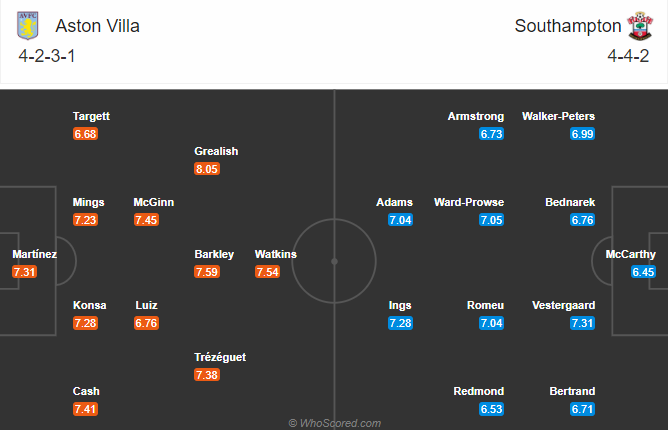Screen dimensions: 668x430
Task: Click player name Watkins
Action: [276, 254]
